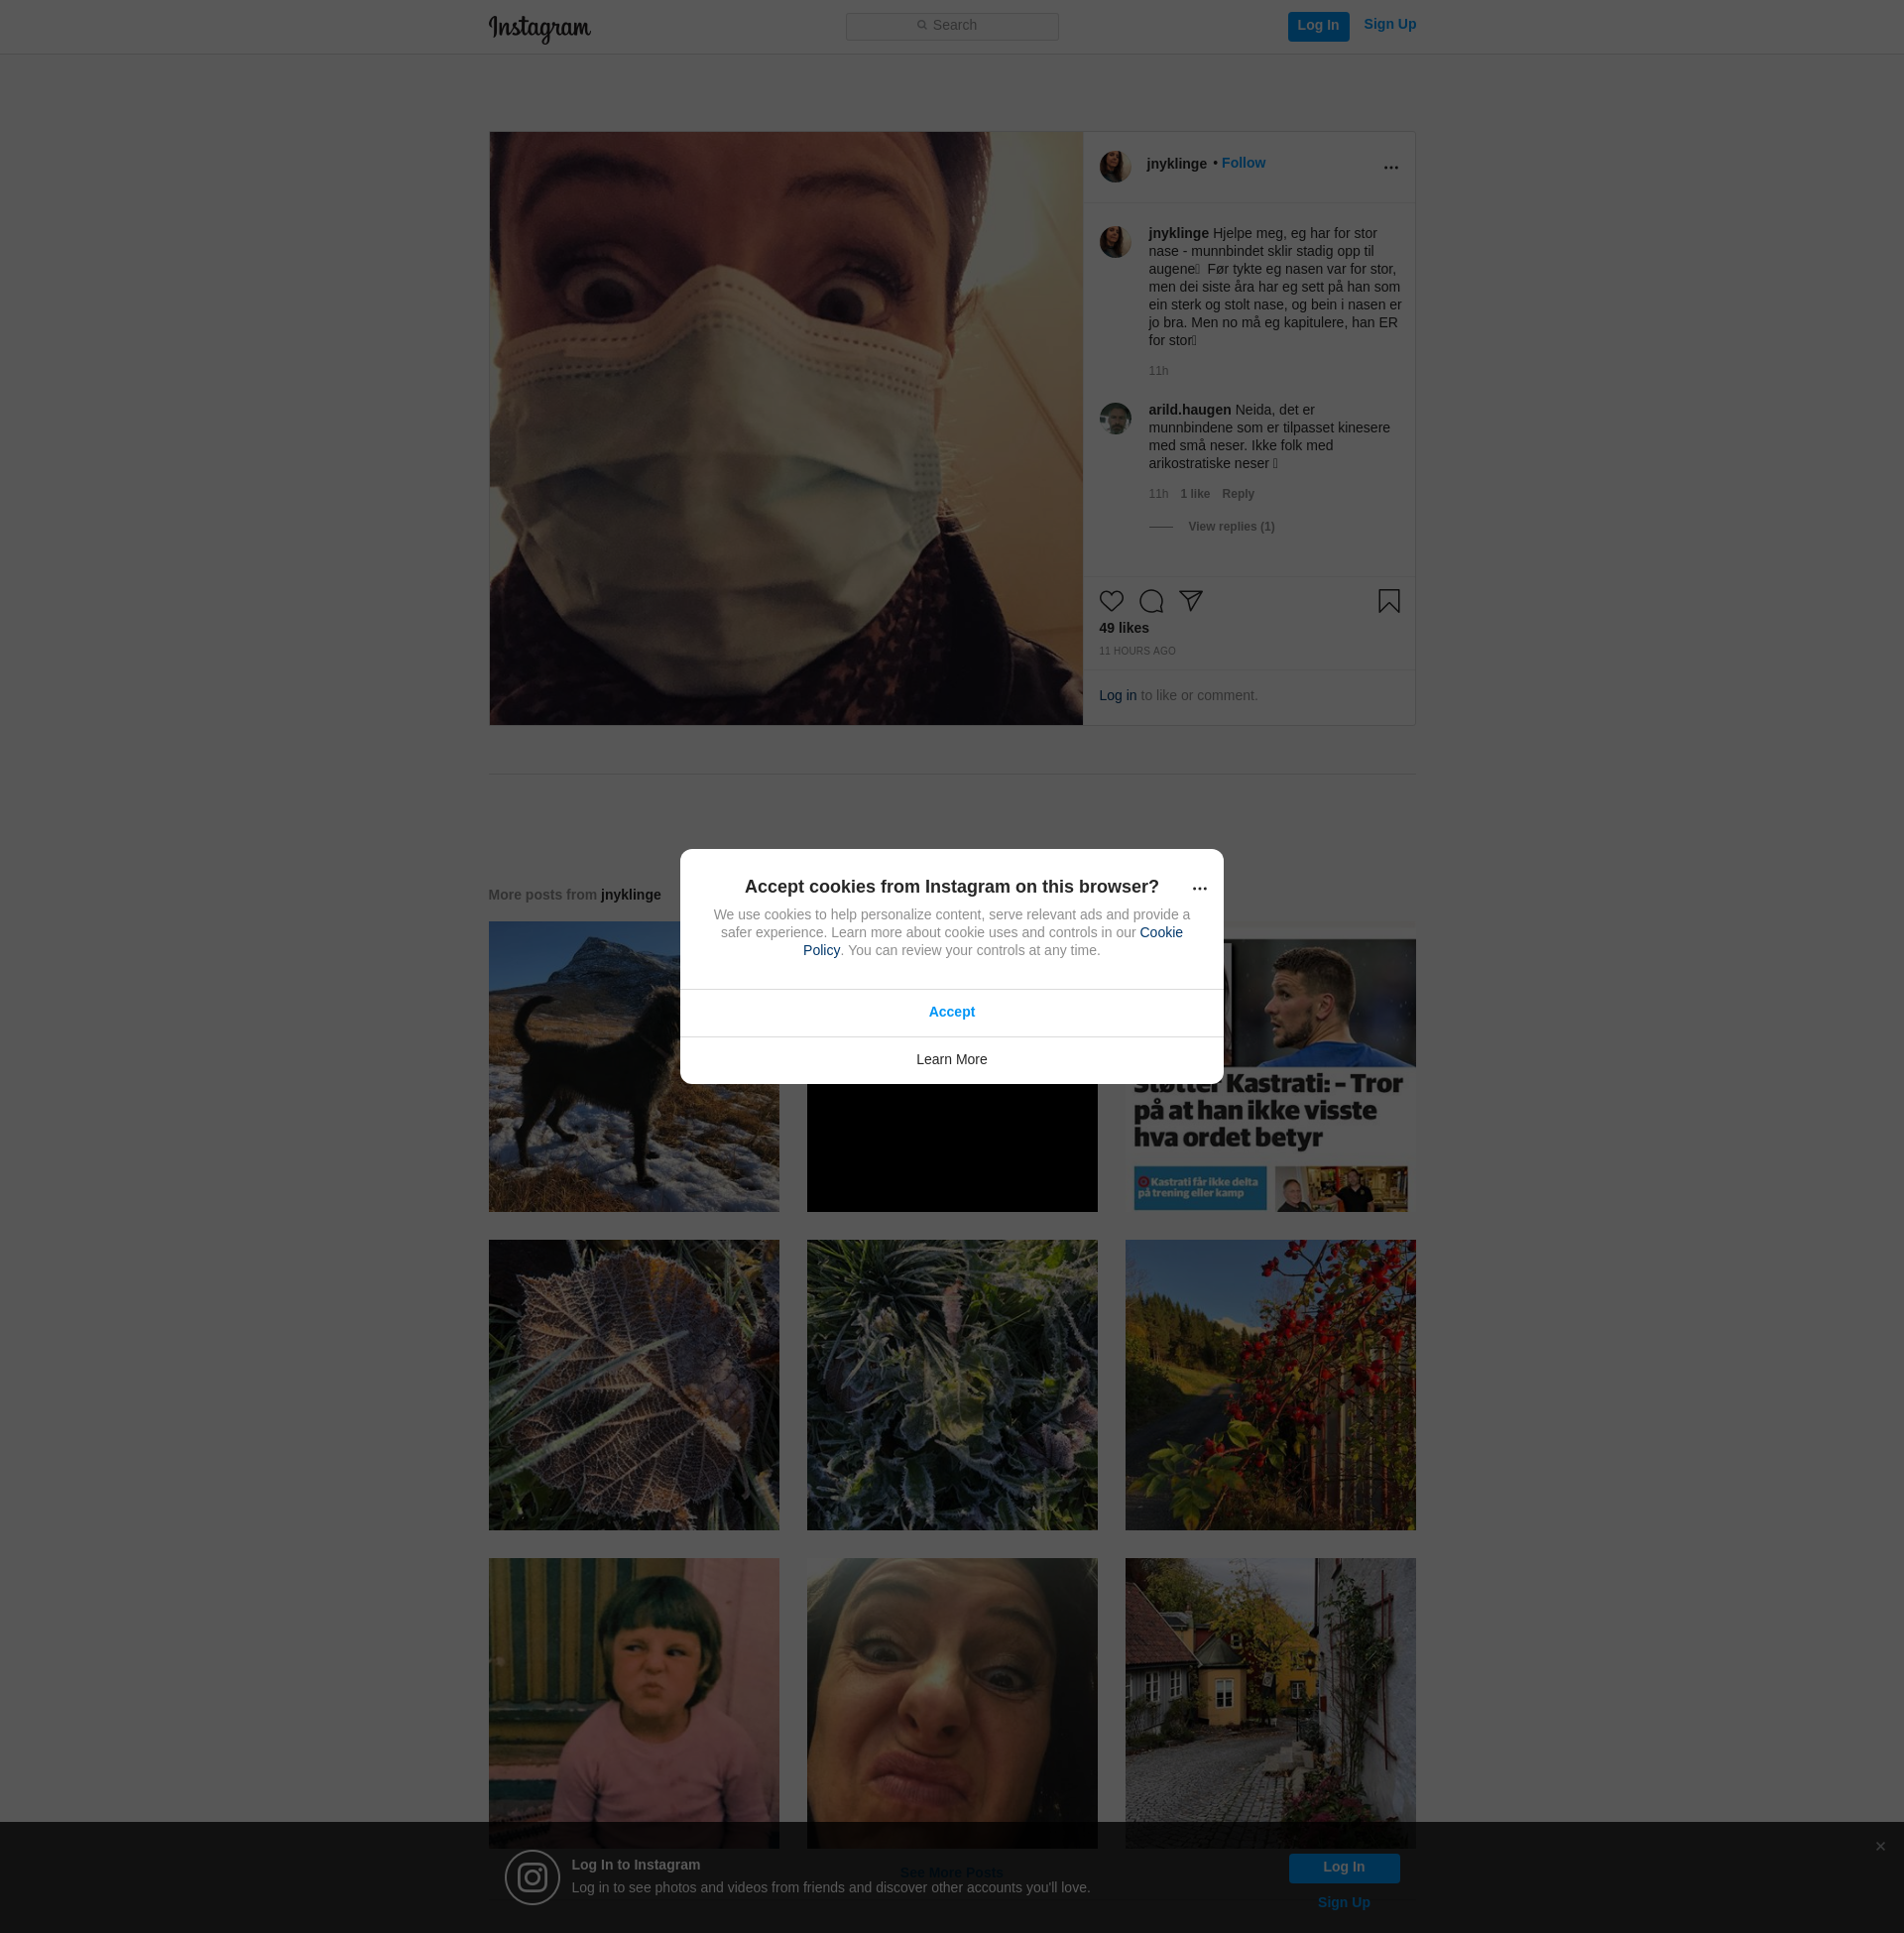The image size is (1904, 1933).
Task: Click Log in to like or comment
Action: 1117,696
